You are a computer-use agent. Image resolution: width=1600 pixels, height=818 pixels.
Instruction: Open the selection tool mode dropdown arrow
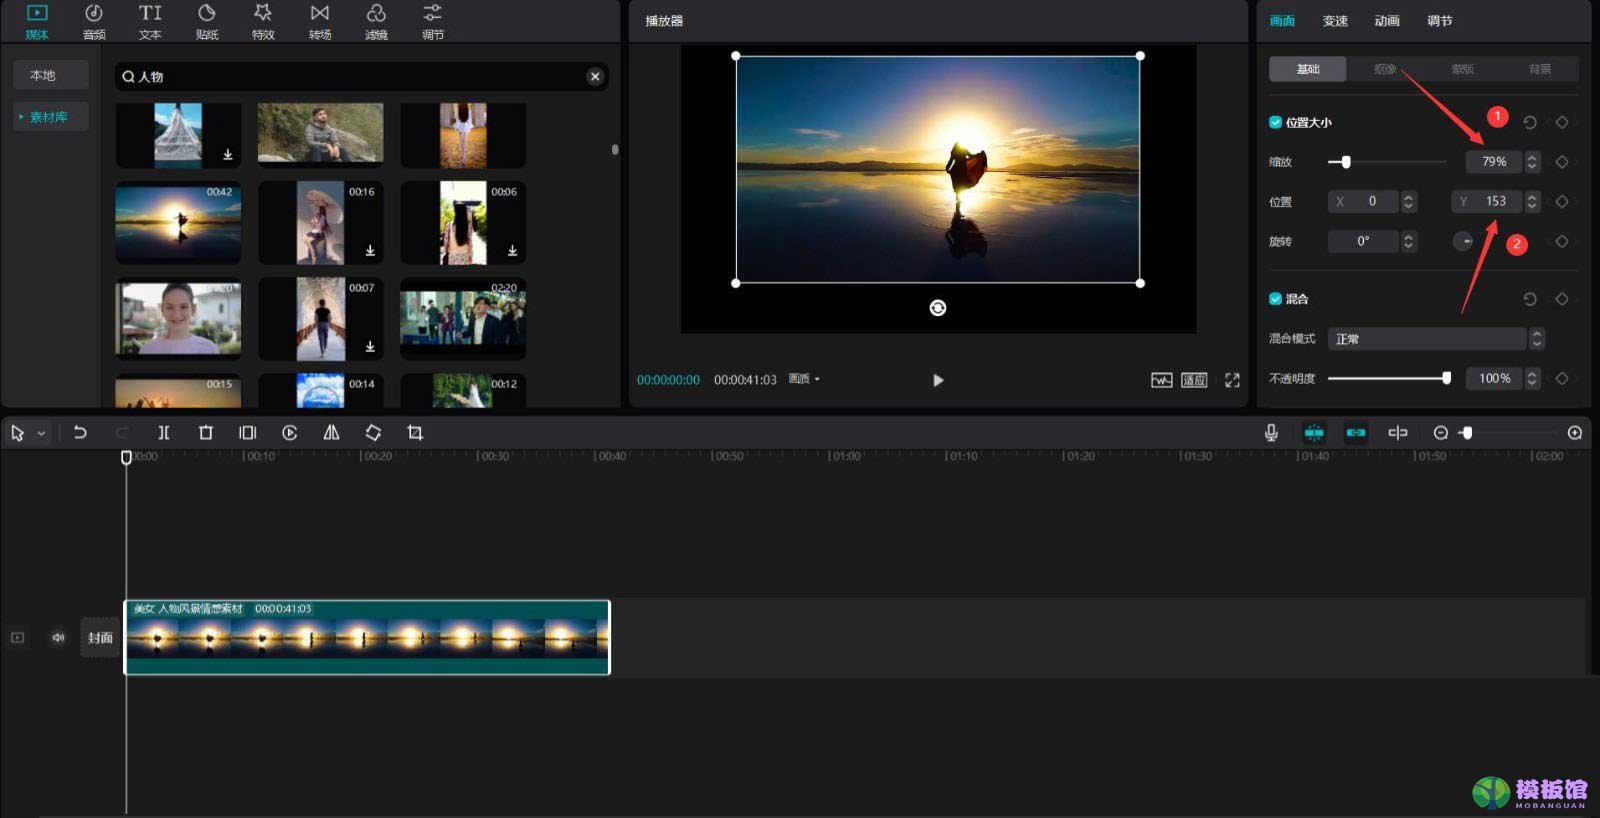(x=41, y=433)
